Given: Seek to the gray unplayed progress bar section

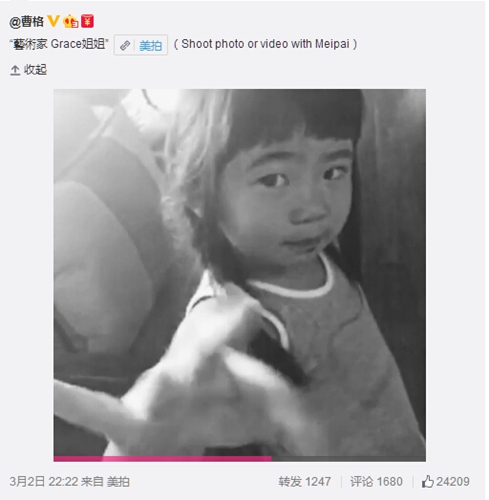Looking at the screenshot, I should pyautogui.click(x=349, y=459).
